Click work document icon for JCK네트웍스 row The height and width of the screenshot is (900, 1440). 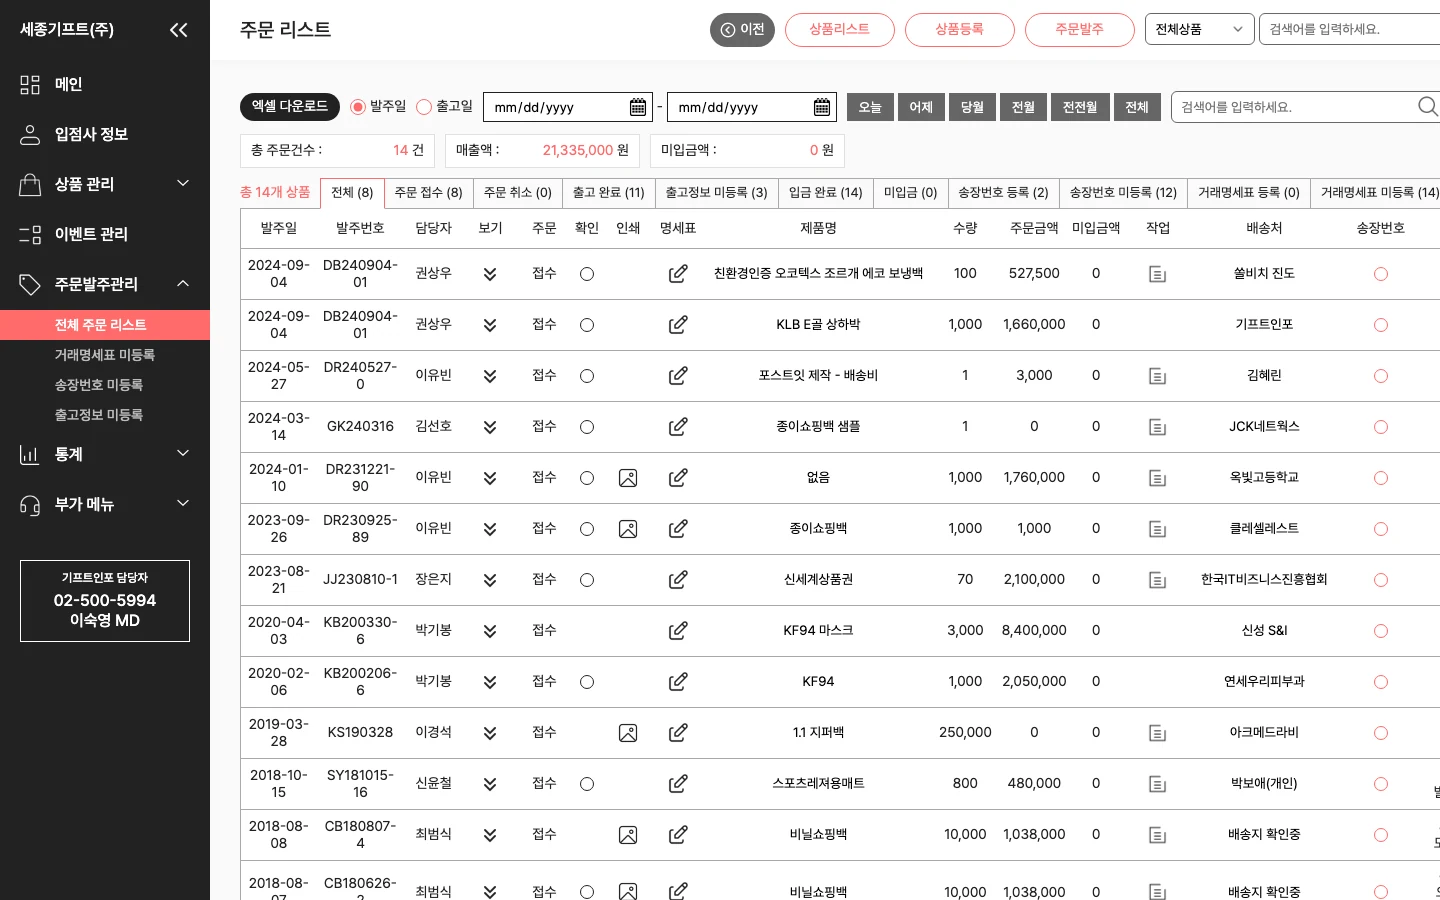pos(1158,427)
